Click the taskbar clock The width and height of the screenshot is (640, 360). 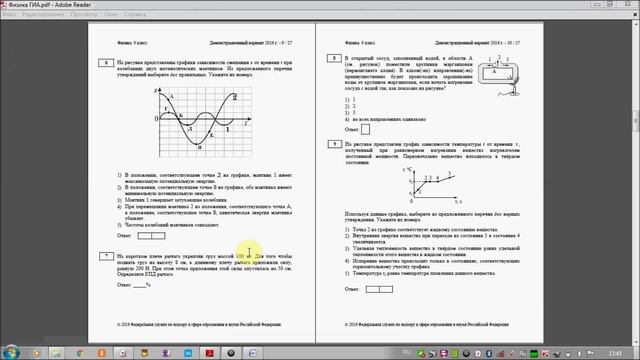point(615,353)
